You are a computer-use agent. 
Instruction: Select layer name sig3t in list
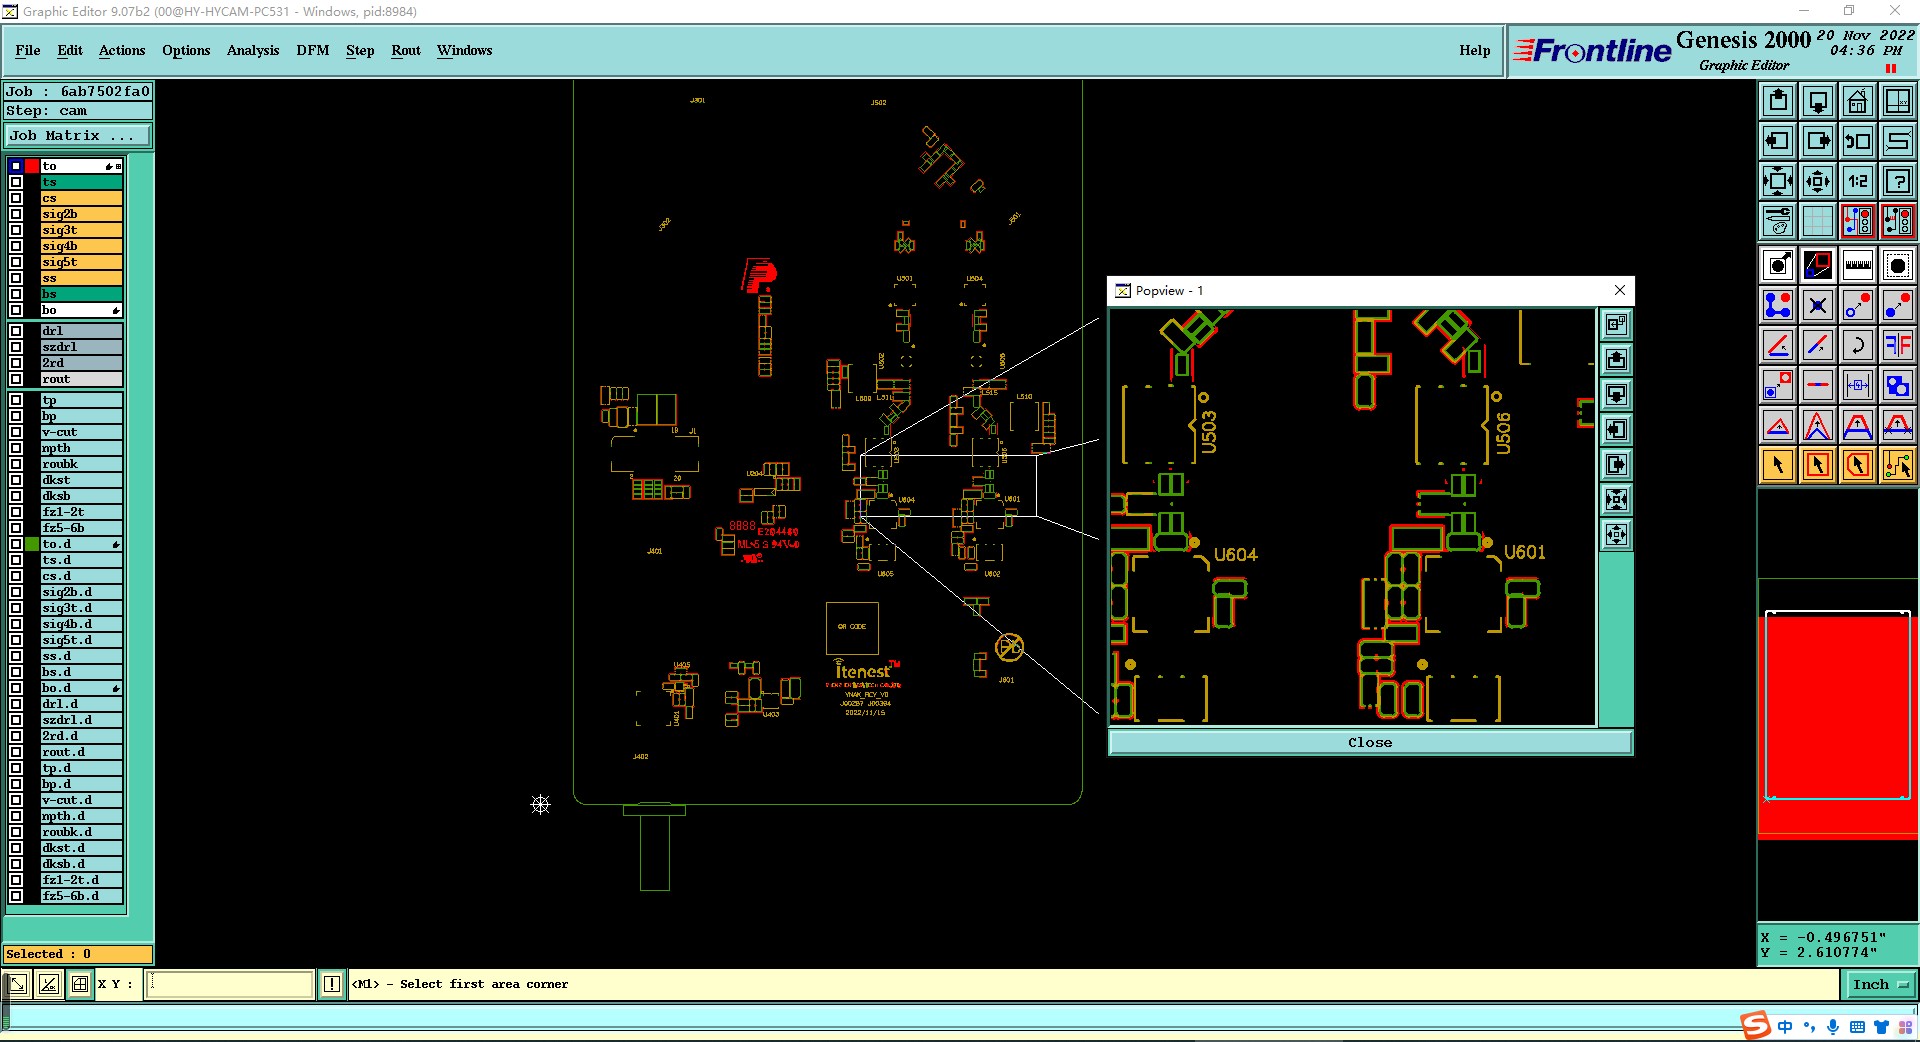(x=82, y=230)
